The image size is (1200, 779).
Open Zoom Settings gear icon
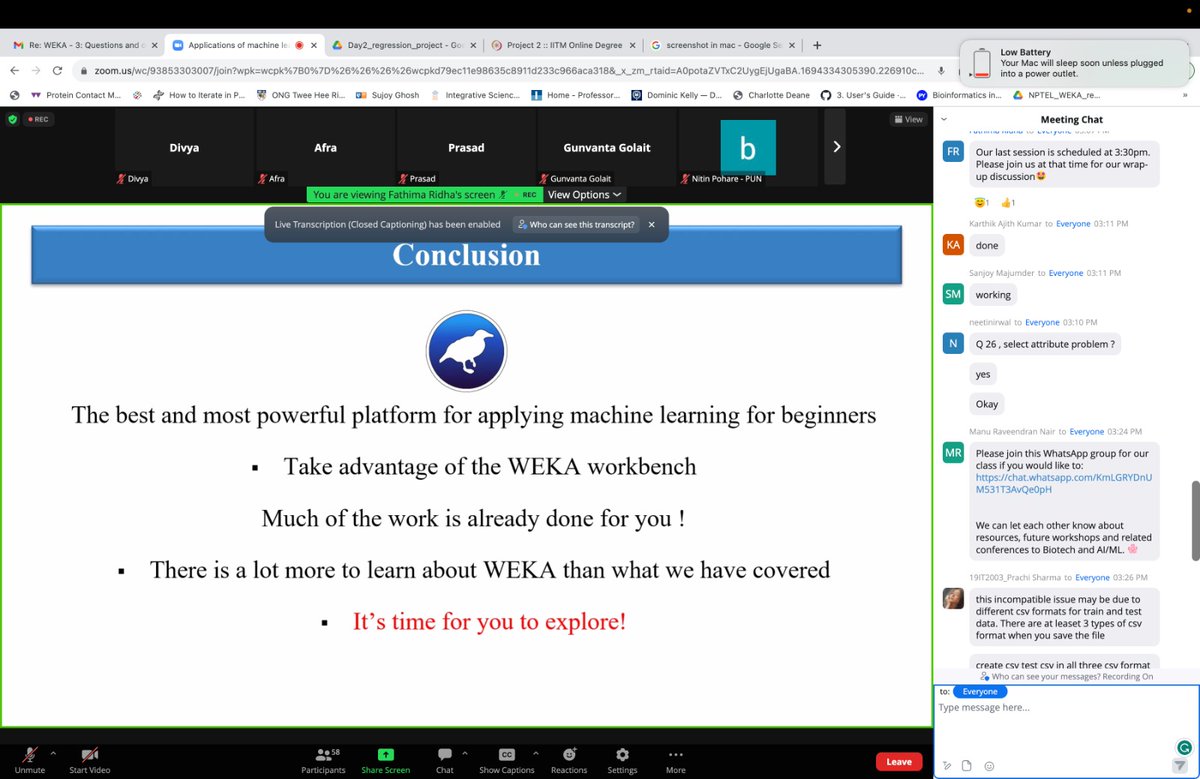pos(622,755)
